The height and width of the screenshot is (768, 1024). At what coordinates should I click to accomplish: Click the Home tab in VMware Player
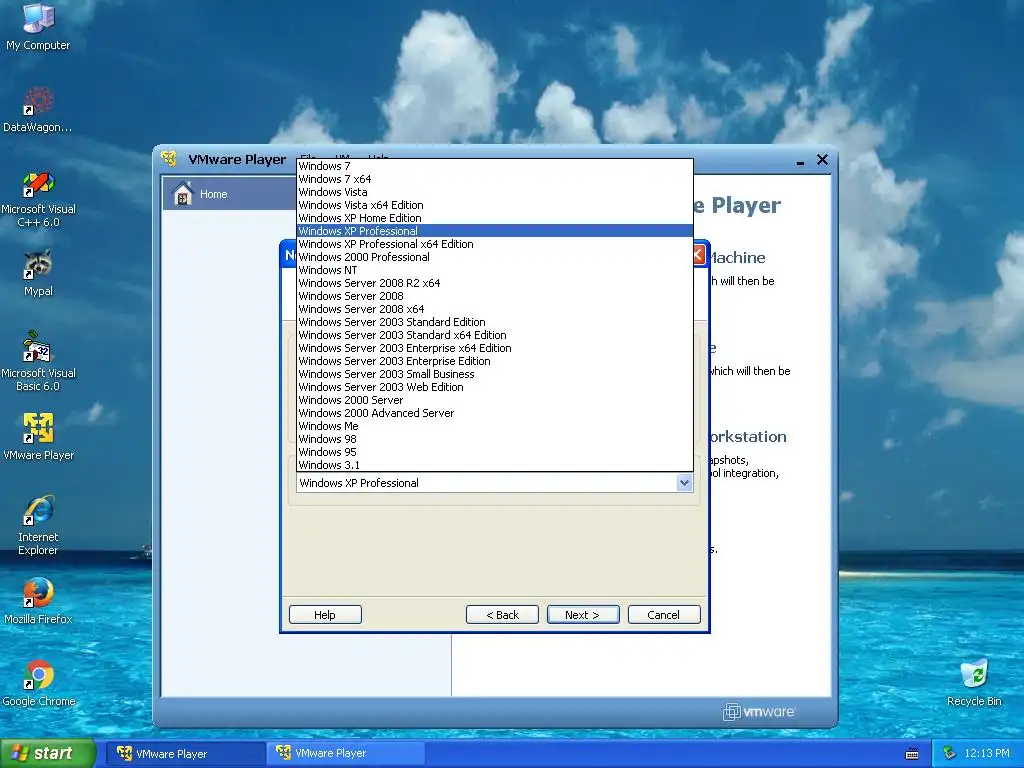pyautogui.click(x=229, y=194)
